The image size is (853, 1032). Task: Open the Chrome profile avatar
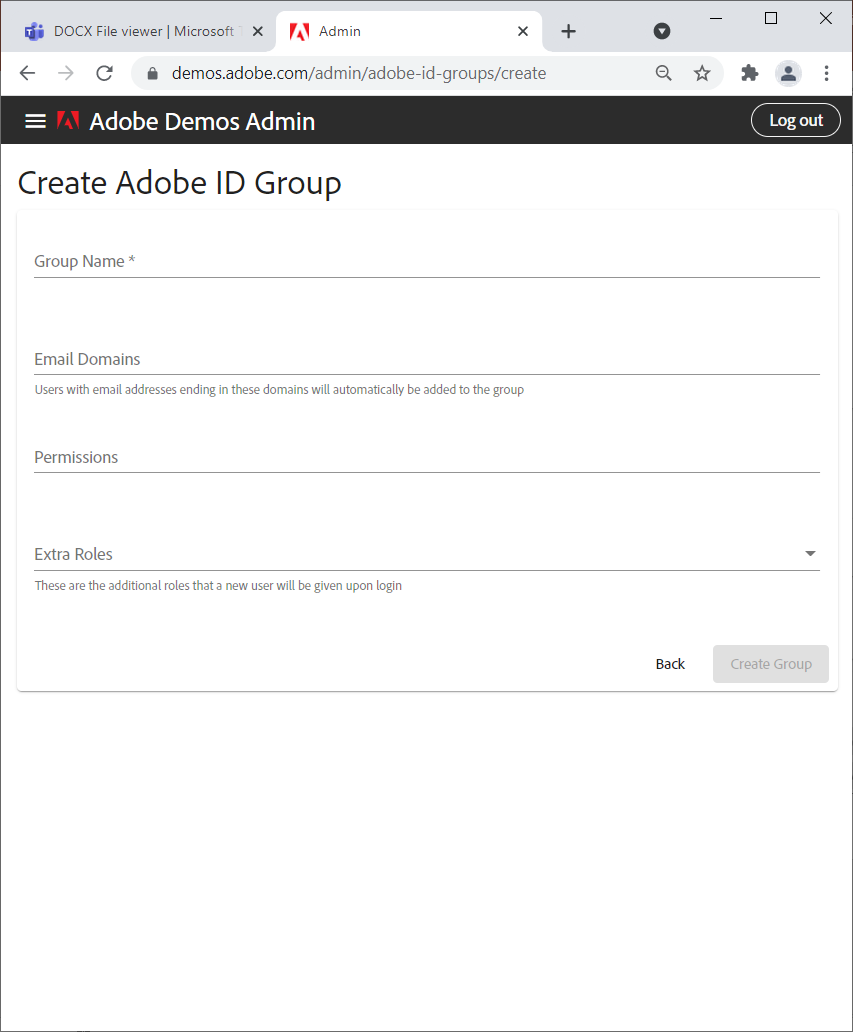click(788, 73)
